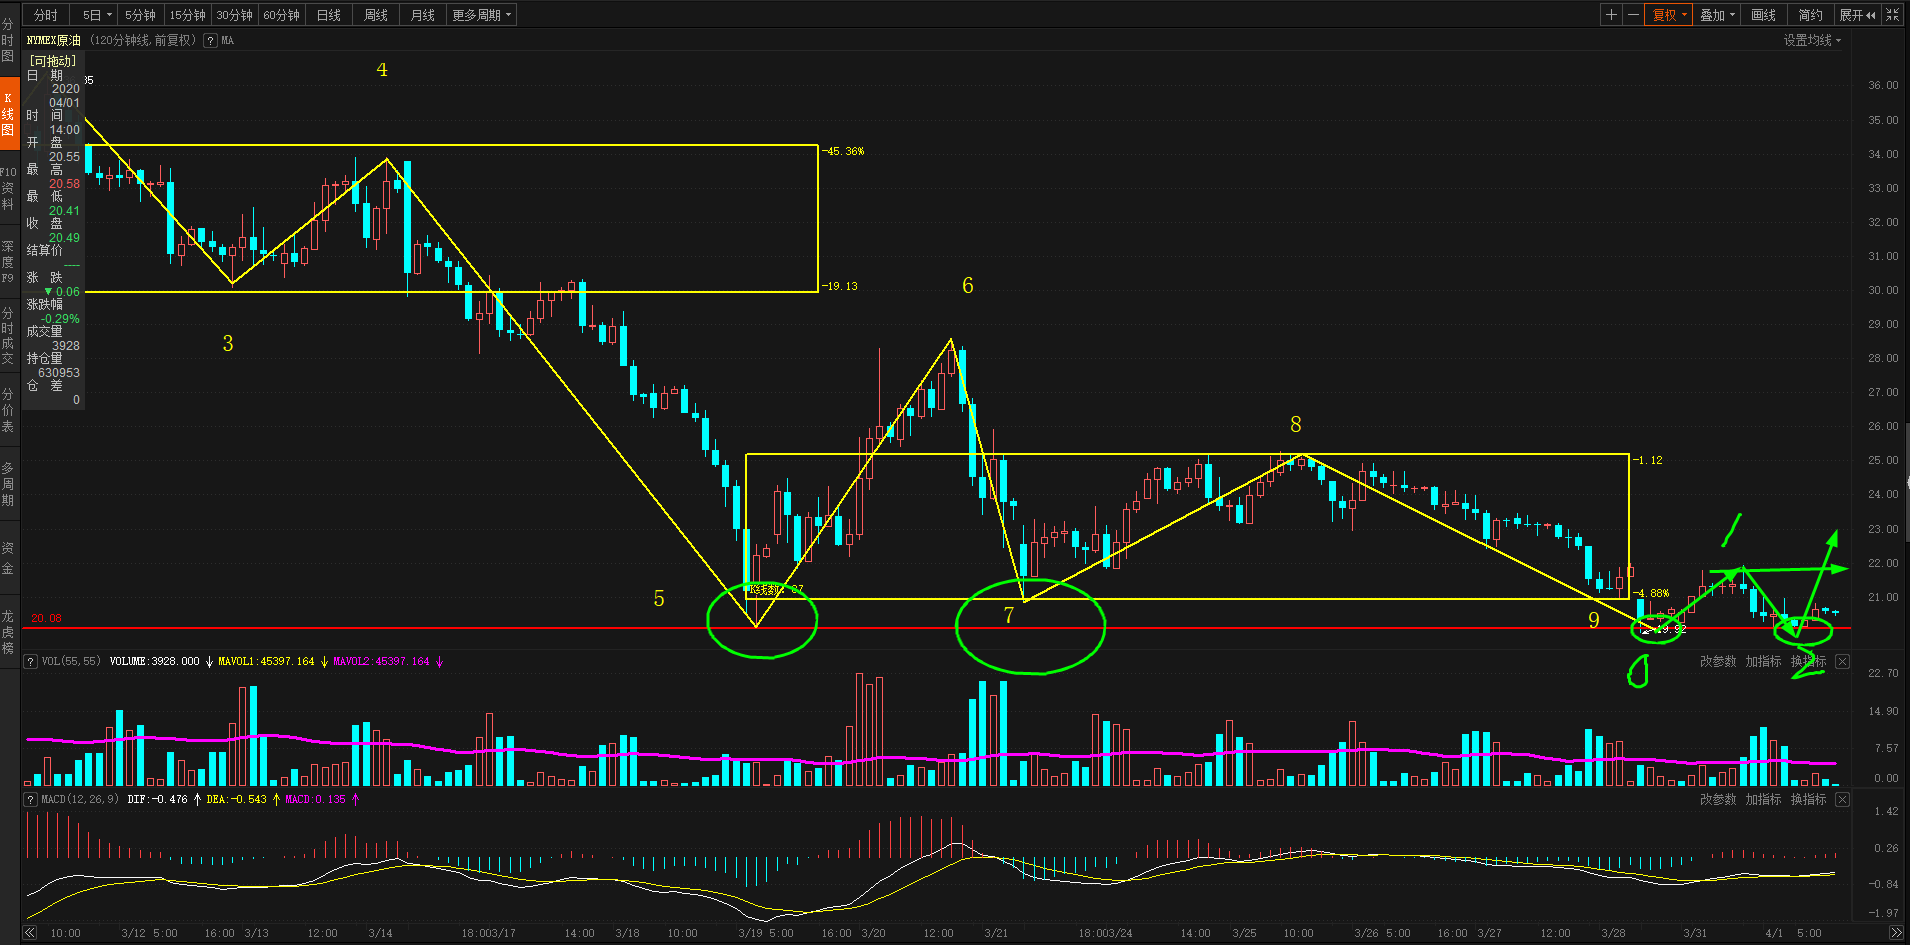1910x945 pixels.
Task: Open 深度F9 in left sidebar
Action: (8, 262)
